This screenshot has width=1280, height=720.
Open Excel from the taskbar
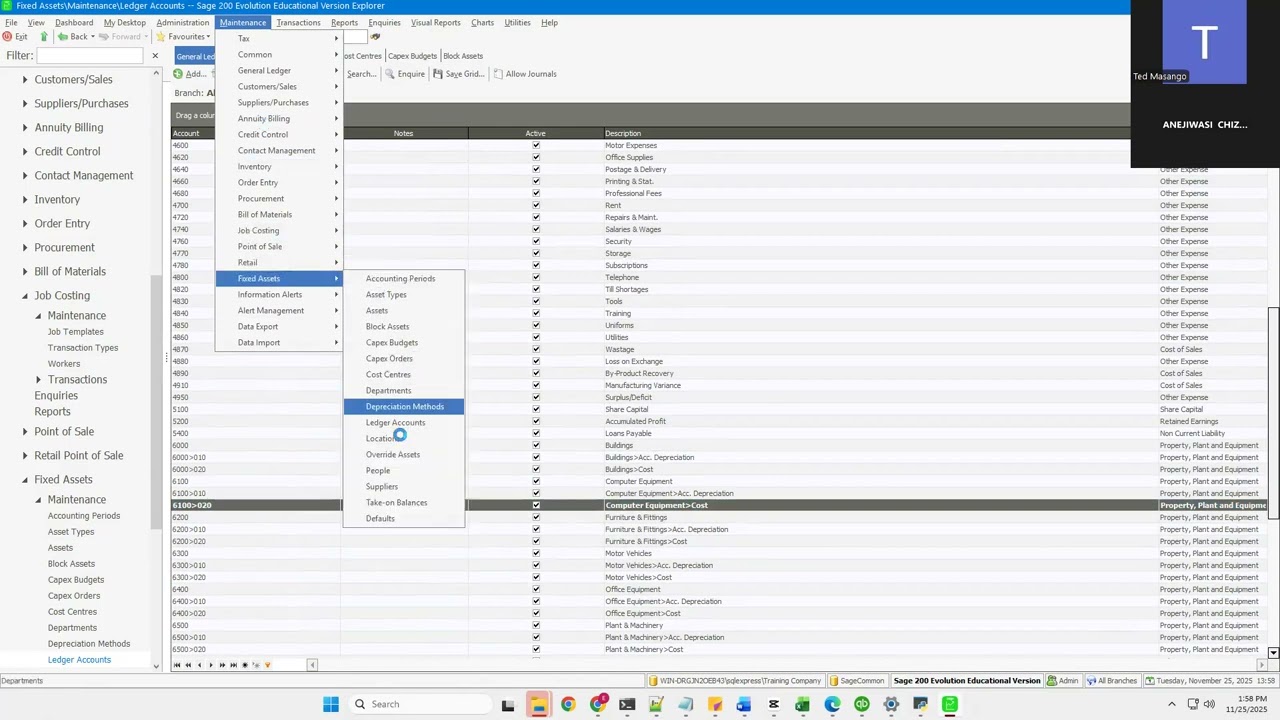pyautogui.click(x=802, y=704)
